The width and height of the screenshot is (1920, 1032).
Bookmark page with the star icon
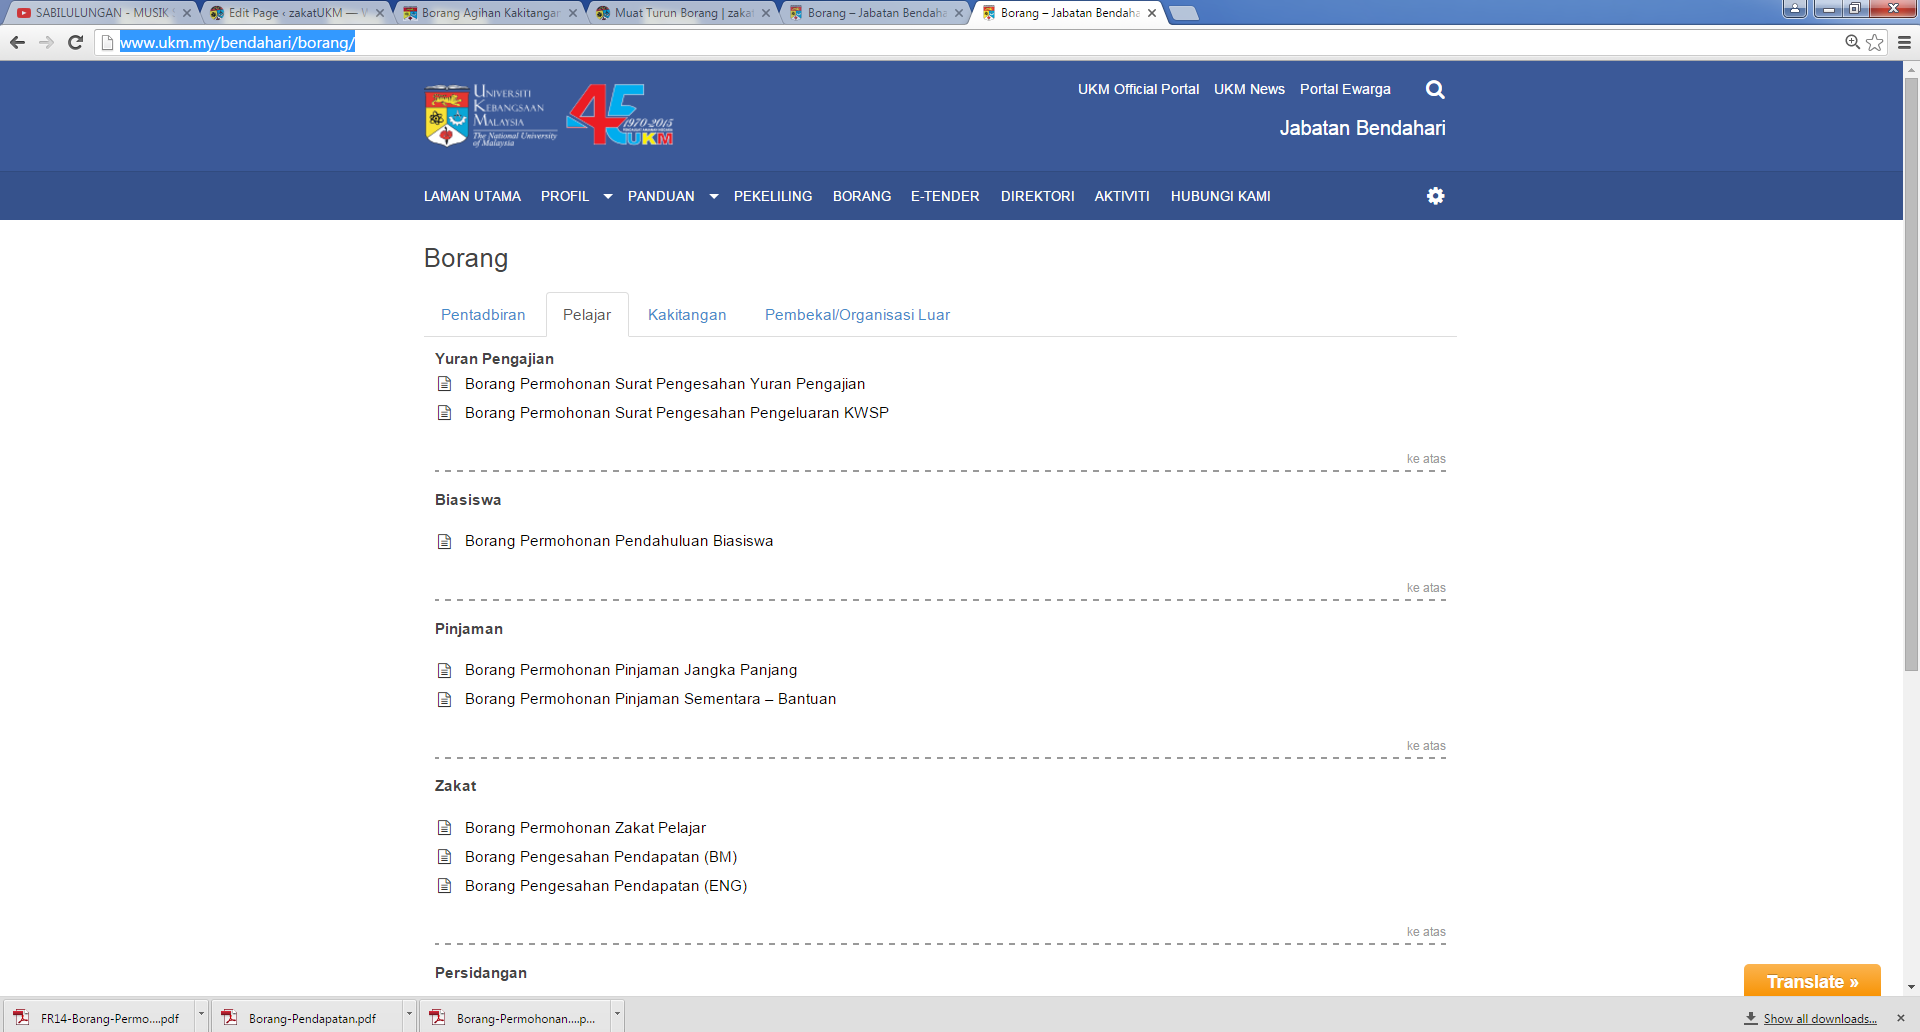click(x=1875, y=42)
